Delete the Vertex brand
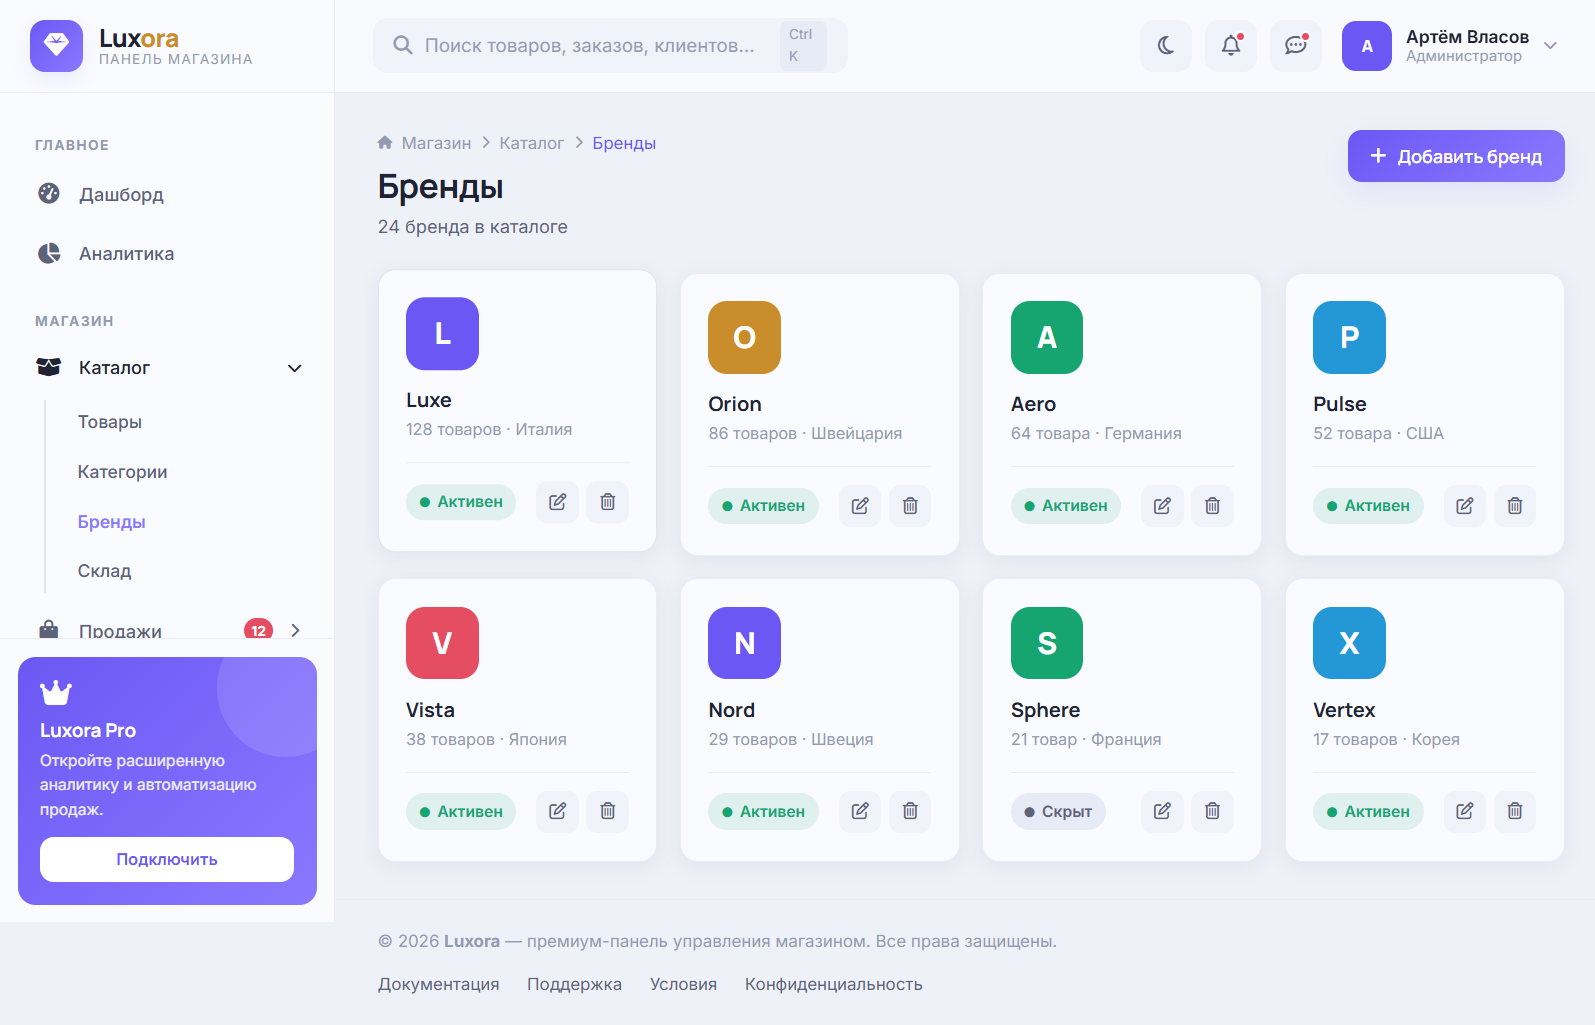The height and width of the screenshot is (1025, 1595). point(1515,812)
